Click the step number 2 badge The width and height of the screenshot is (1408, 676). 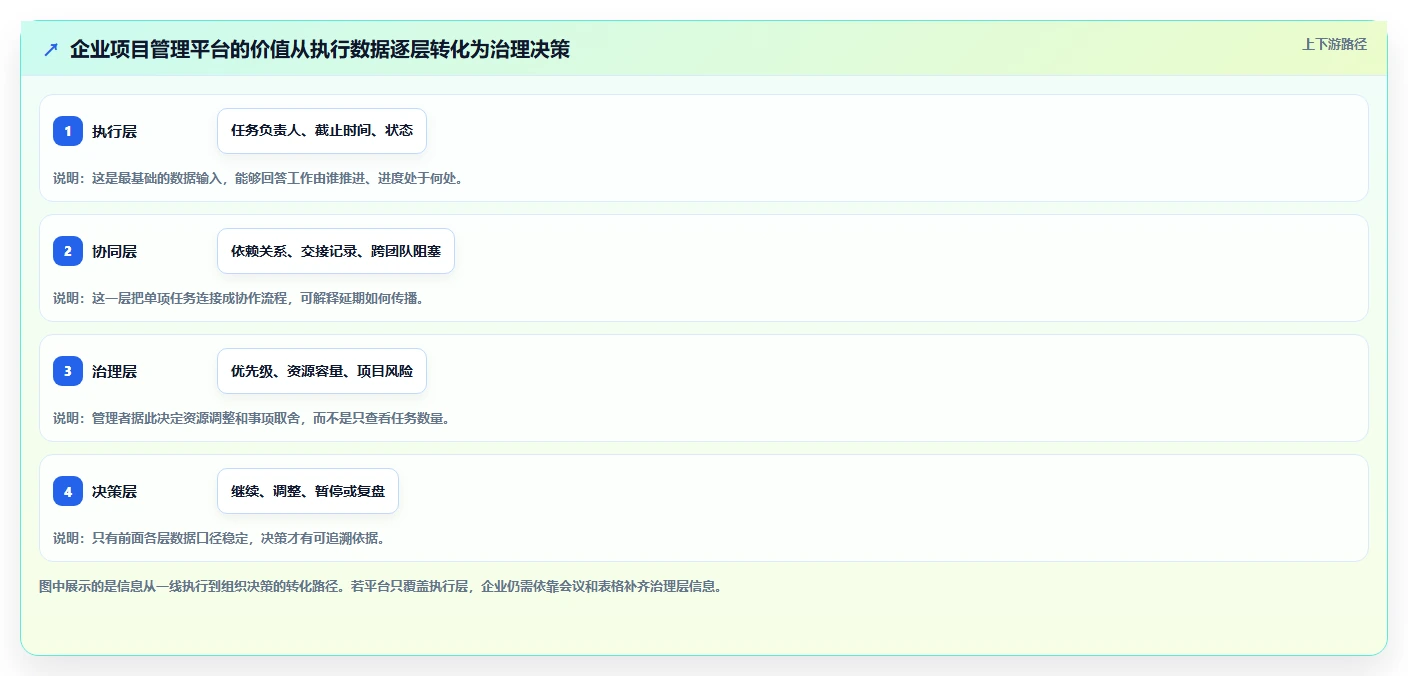[68, 251]
